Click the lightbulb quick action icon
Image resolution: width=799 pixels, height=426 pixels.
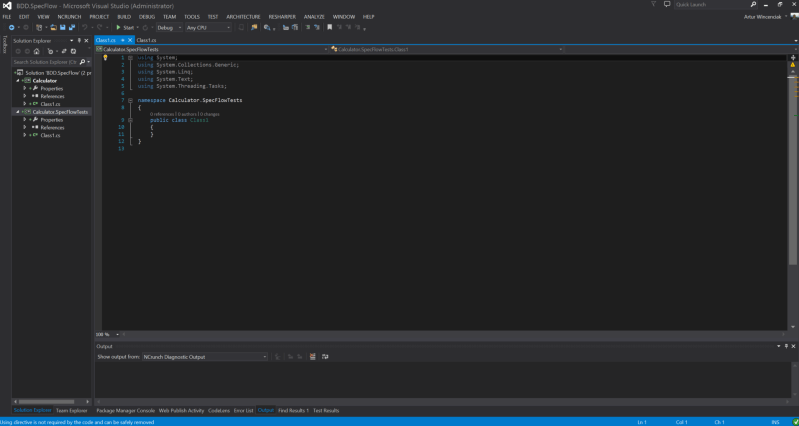coord(105,58)
